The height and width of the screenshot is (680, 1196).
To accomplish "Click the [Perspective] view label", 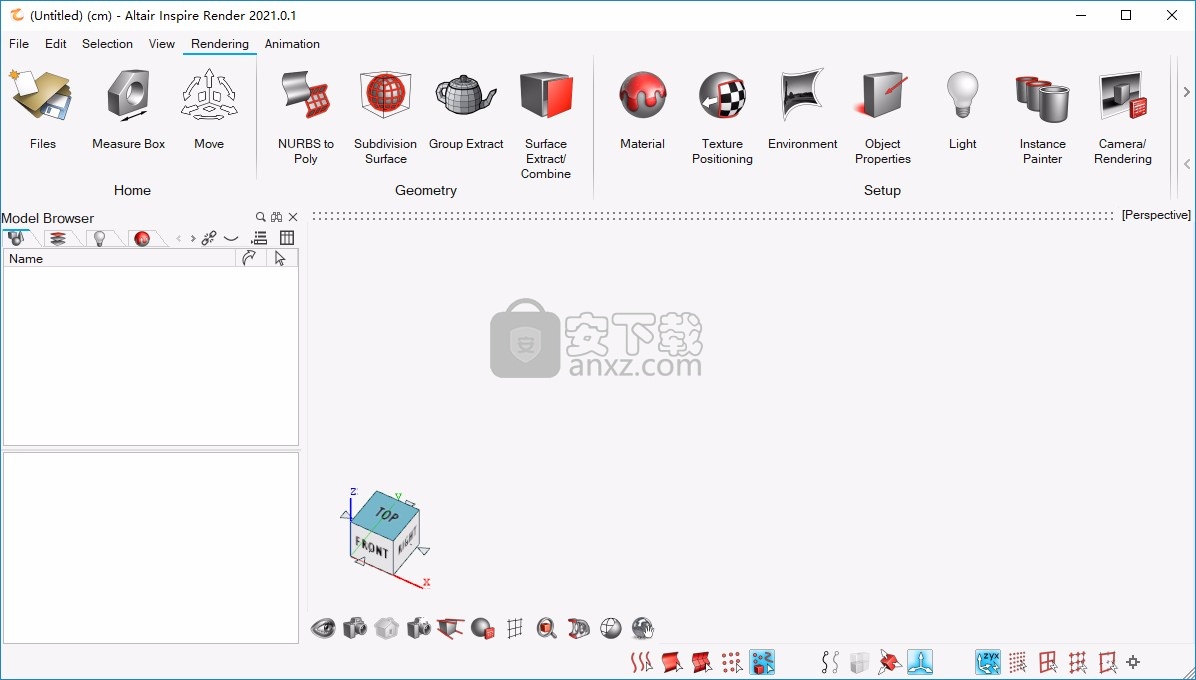I will [x=1156, y=215].
